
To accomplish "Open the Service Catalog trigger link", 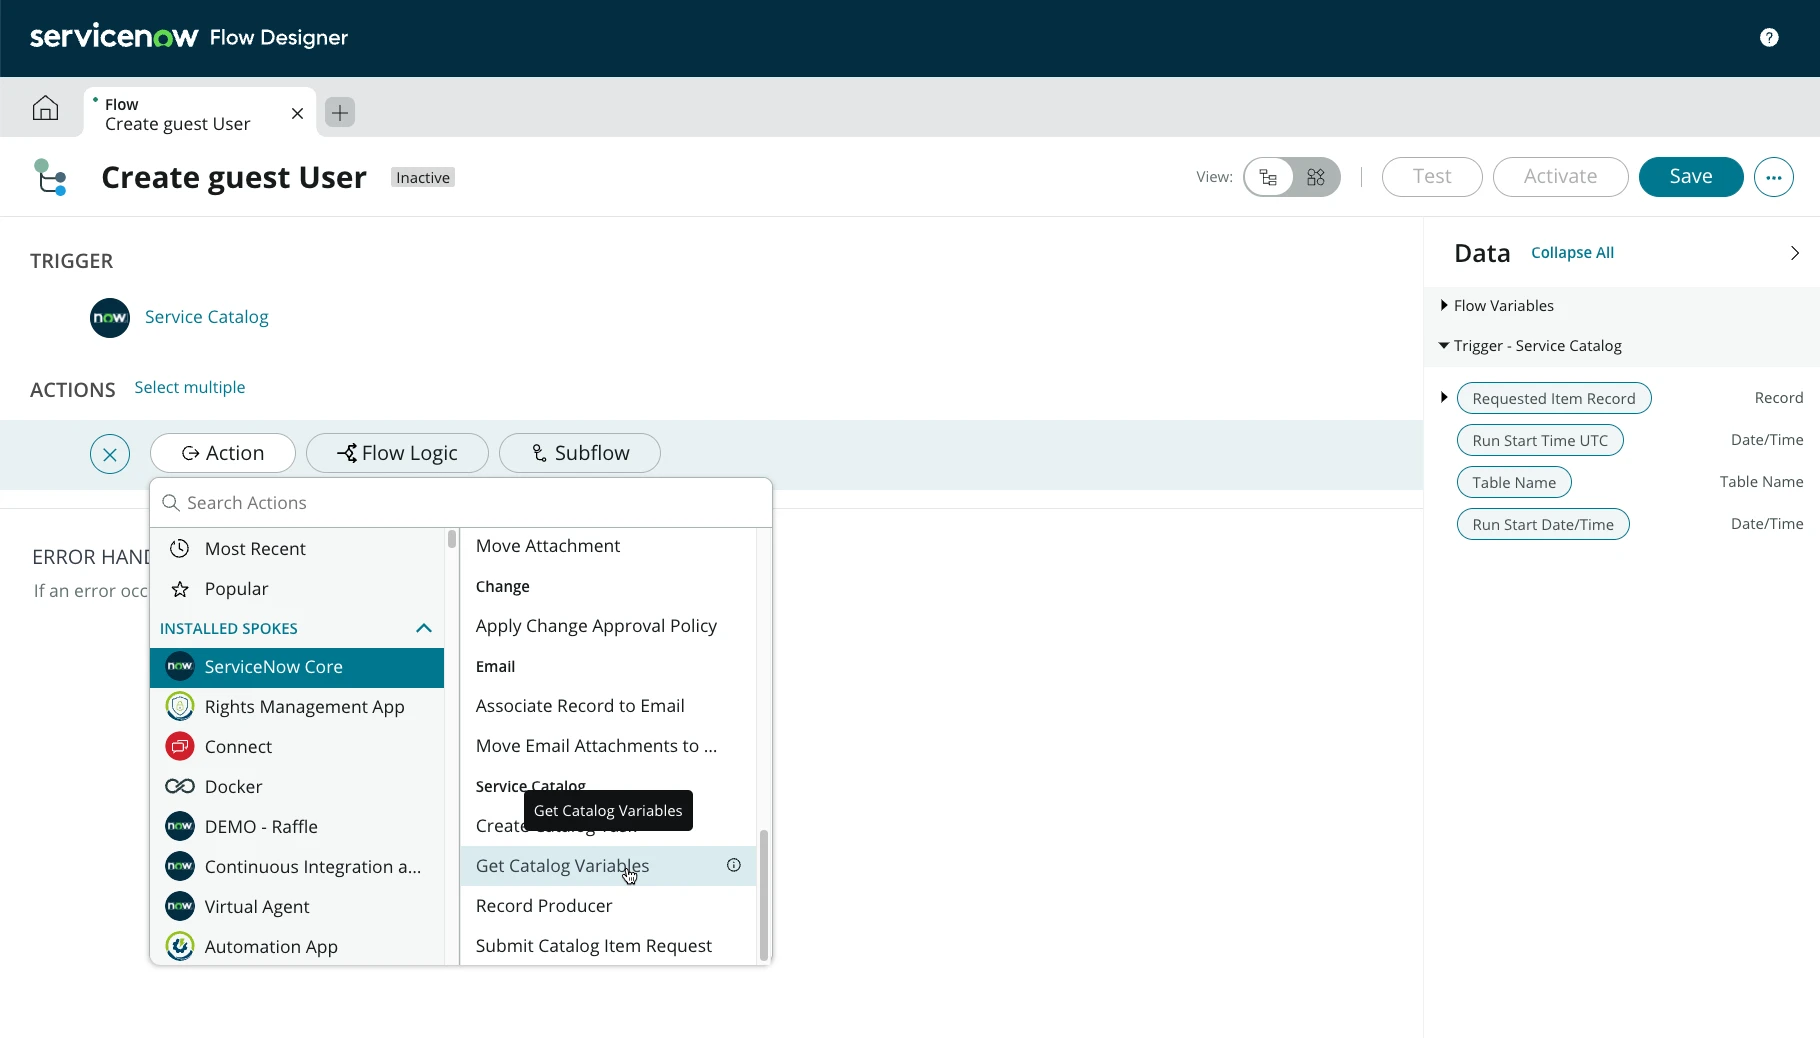I will point(206,317).
